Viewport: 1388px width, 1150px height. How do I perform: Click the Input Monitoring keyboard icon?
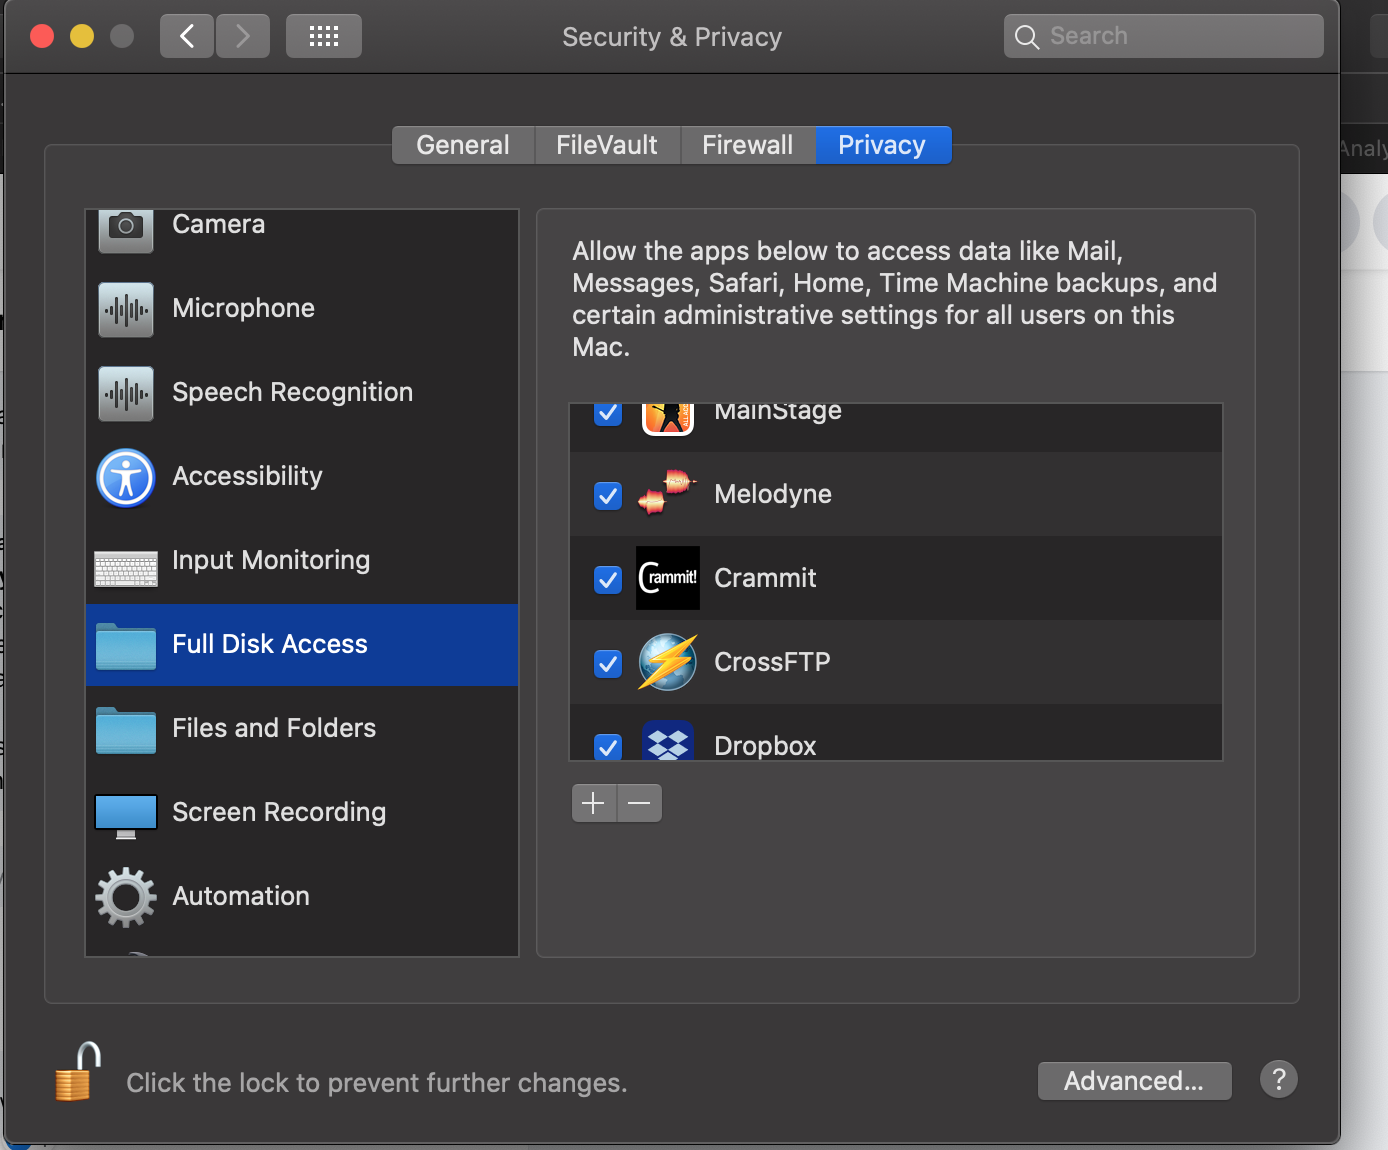[x=126, y=567]
